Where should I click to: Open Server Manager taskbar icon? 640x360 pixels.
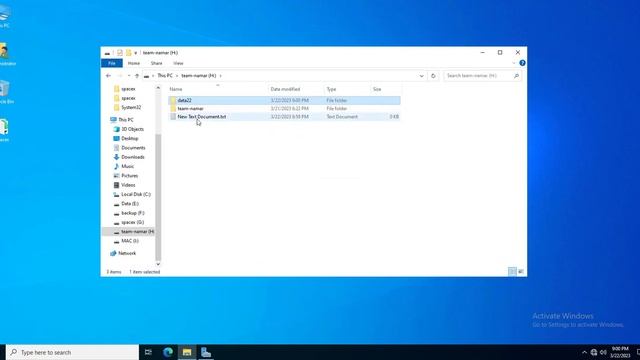pyautogui.click(x=206, y=352)
